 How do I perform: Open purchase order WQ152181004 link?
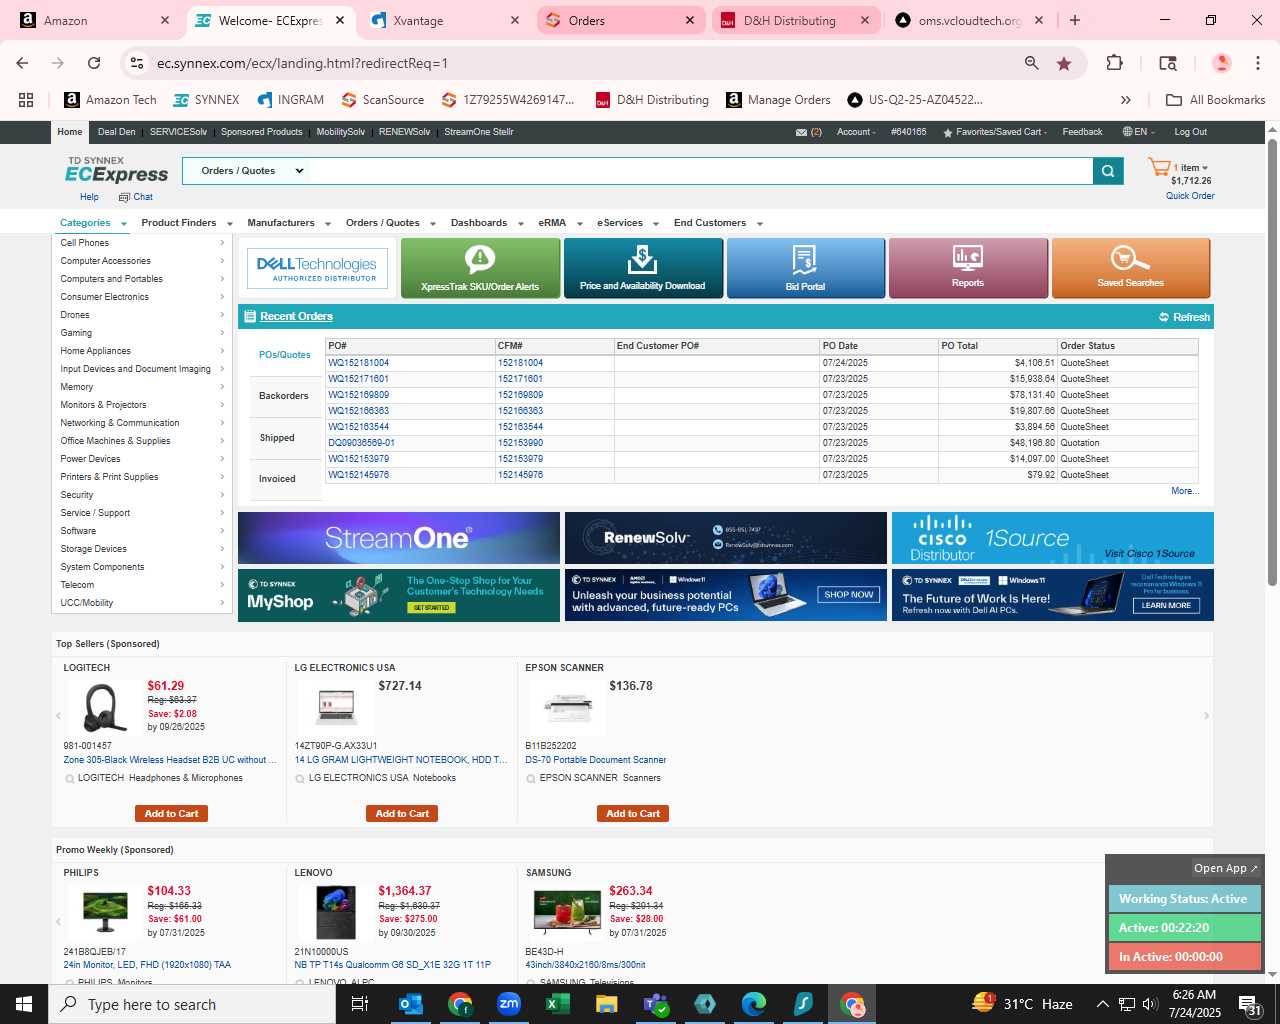tap(359, 363)
